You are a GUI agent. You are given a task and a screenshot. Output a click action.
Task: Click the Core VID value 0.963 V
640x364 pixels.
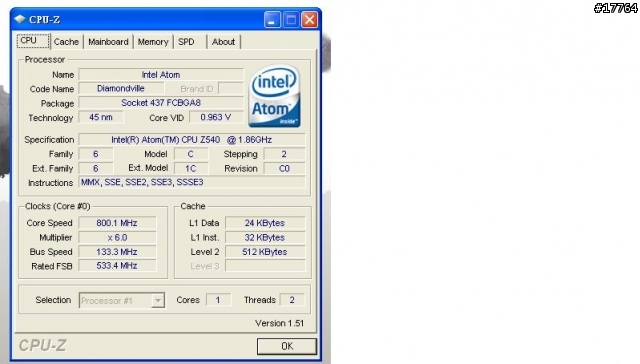(x=216, y=118)
